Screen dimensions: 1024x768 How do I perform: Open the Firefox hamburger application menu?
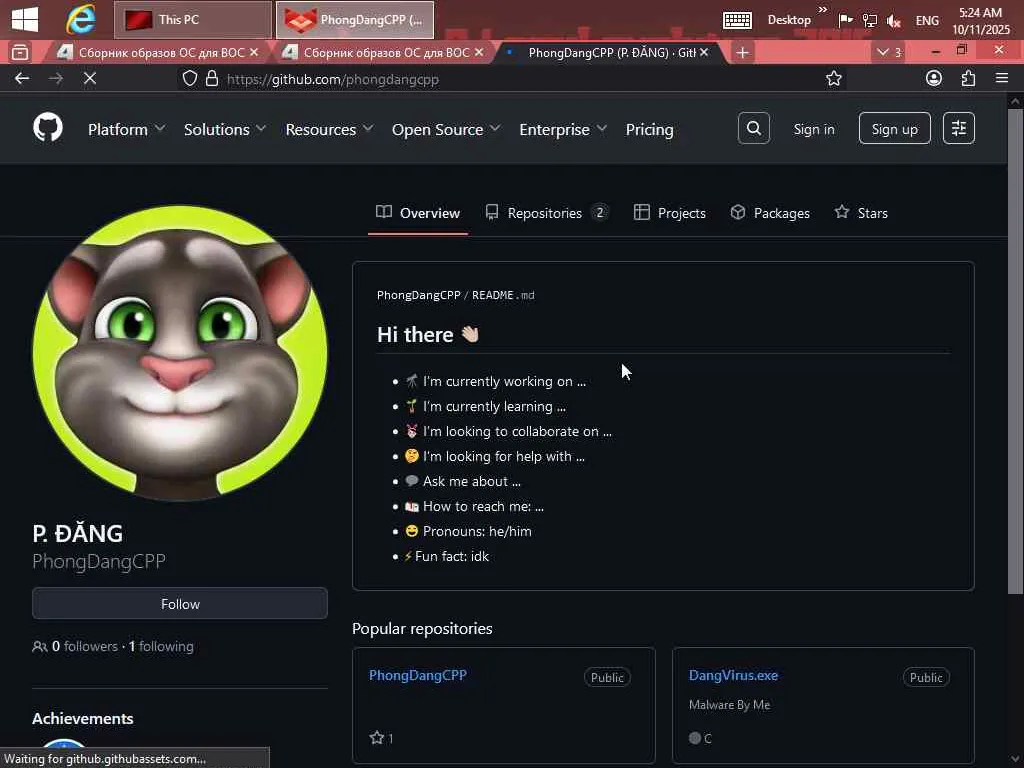1002,78
